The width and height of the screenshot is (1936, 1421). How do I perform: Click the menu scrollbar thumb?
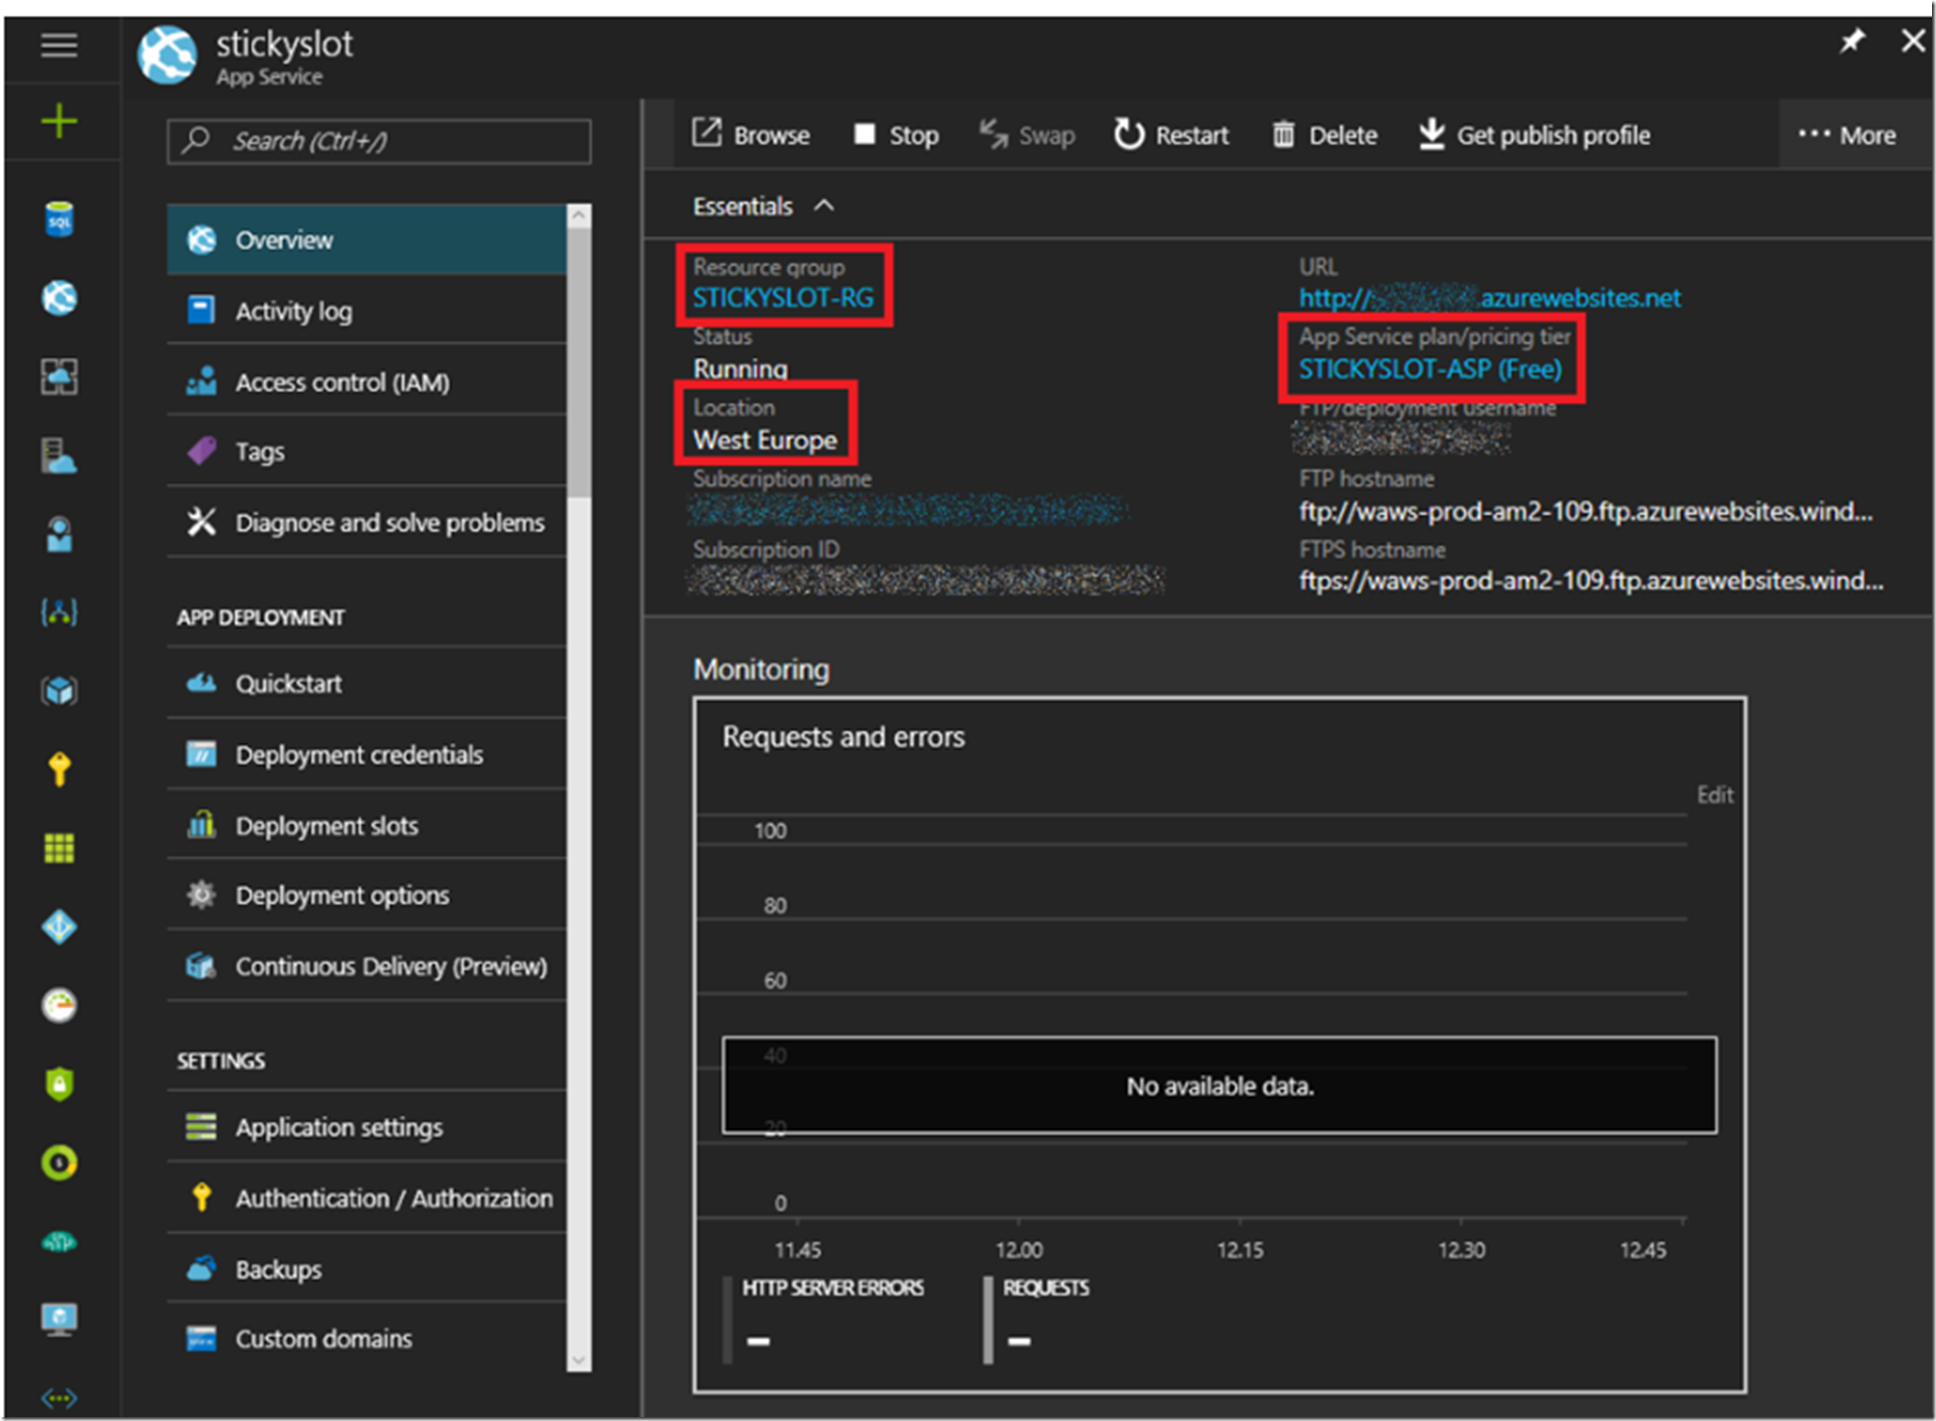tap(578, 361)
